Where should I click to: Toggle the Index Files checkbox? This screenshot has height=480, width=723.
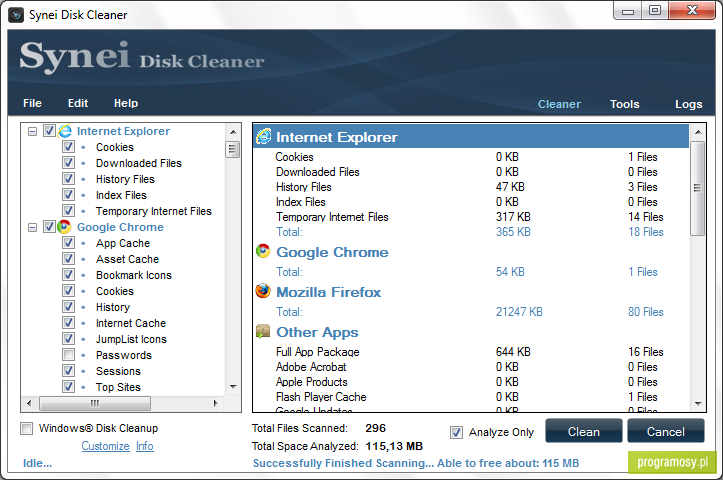tap(68, 195)
